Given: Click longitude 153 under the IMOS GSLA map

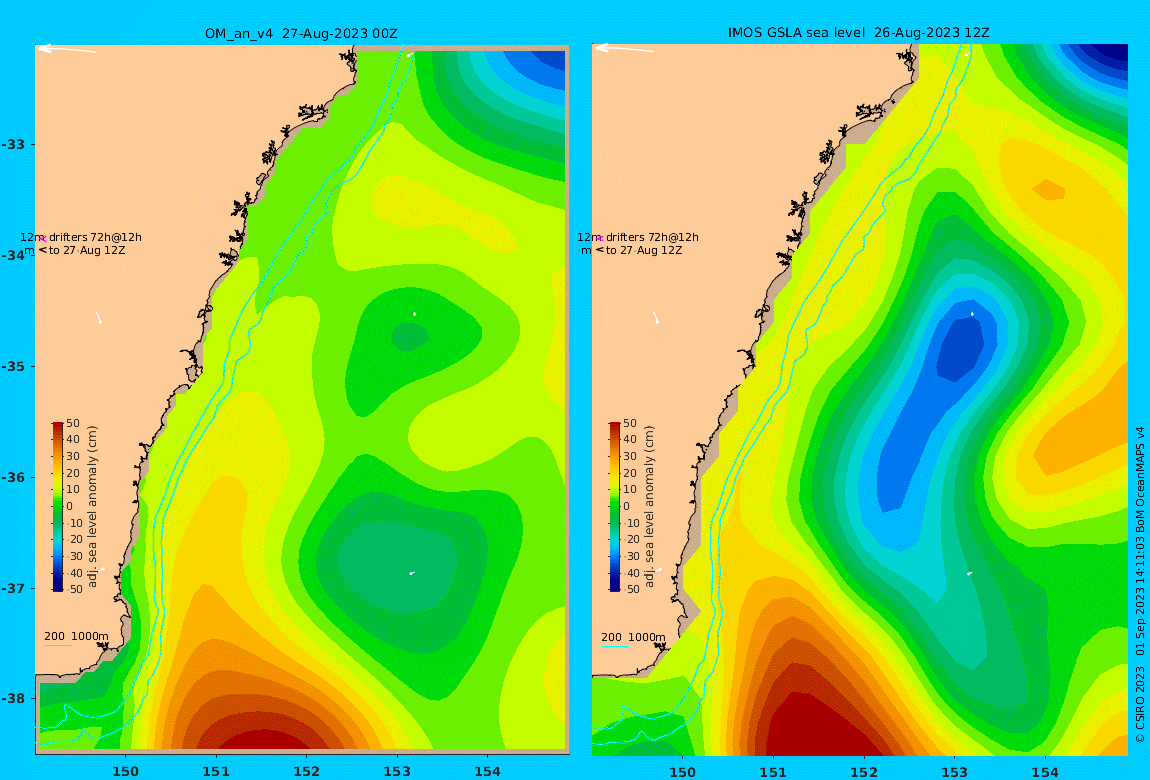Looking at the screenshot, I should (954, 772).
